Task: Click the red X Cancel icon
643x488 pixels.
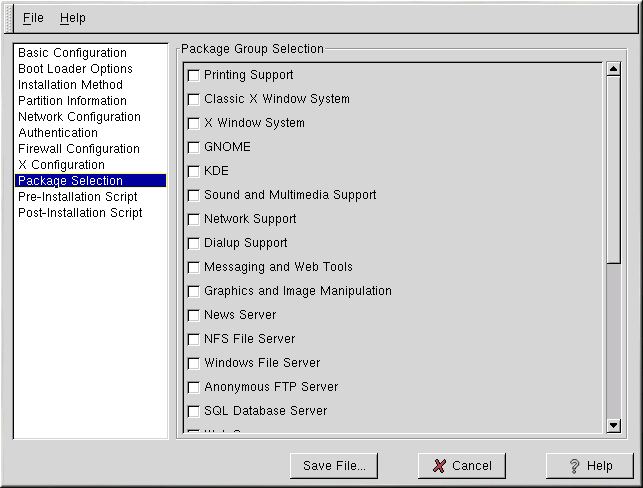Action: click(x=439, y=466)
